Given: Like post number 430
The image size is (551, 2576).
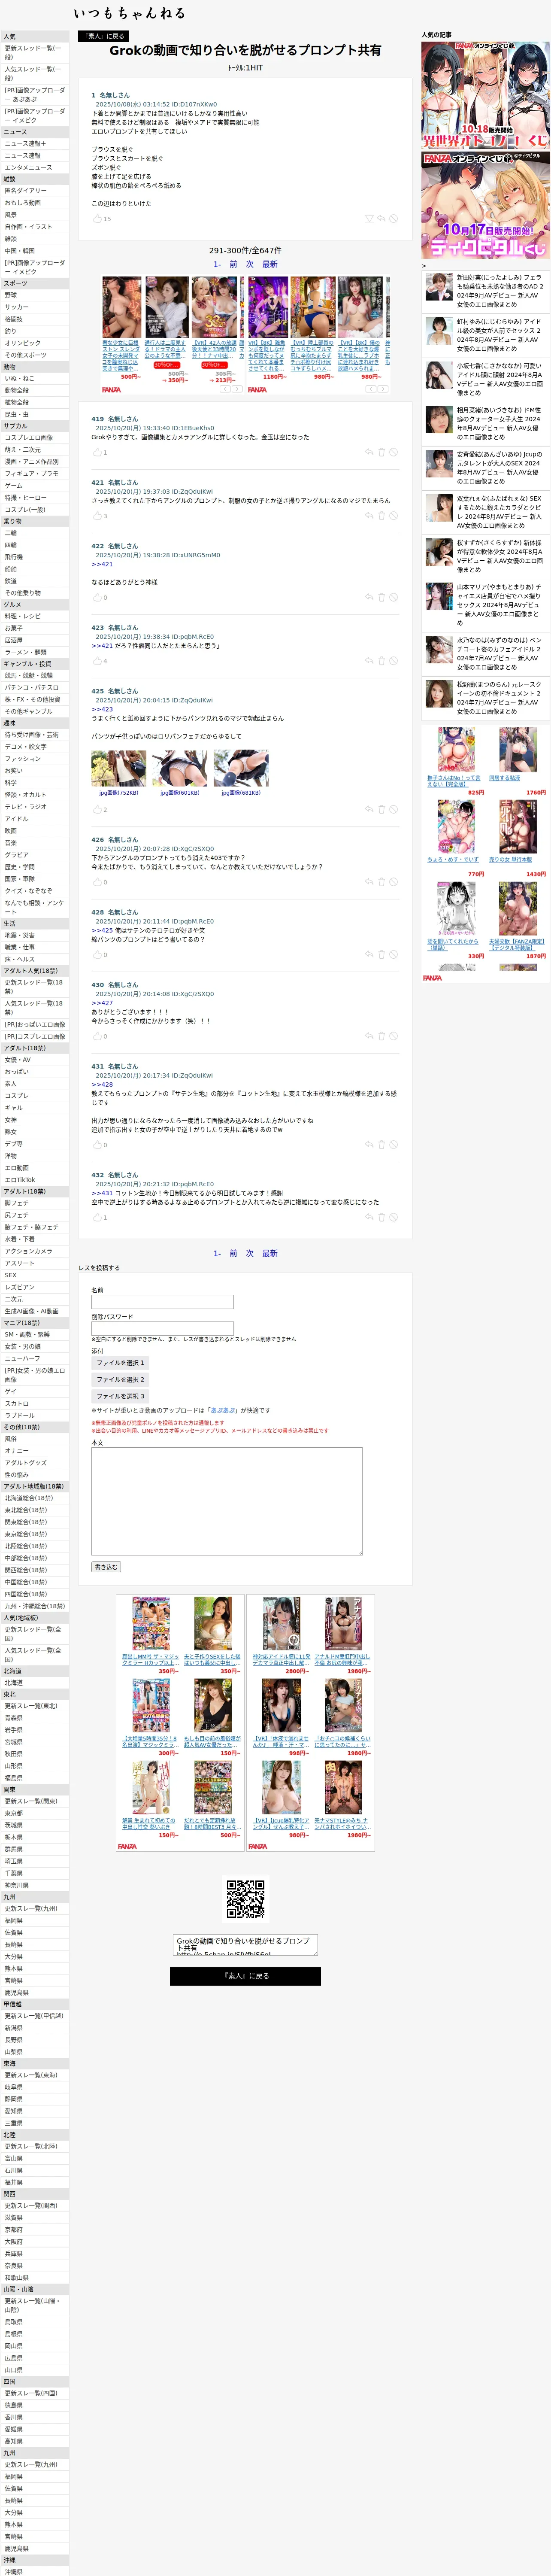Looking at the screenshot, I should click(97, 1036).
